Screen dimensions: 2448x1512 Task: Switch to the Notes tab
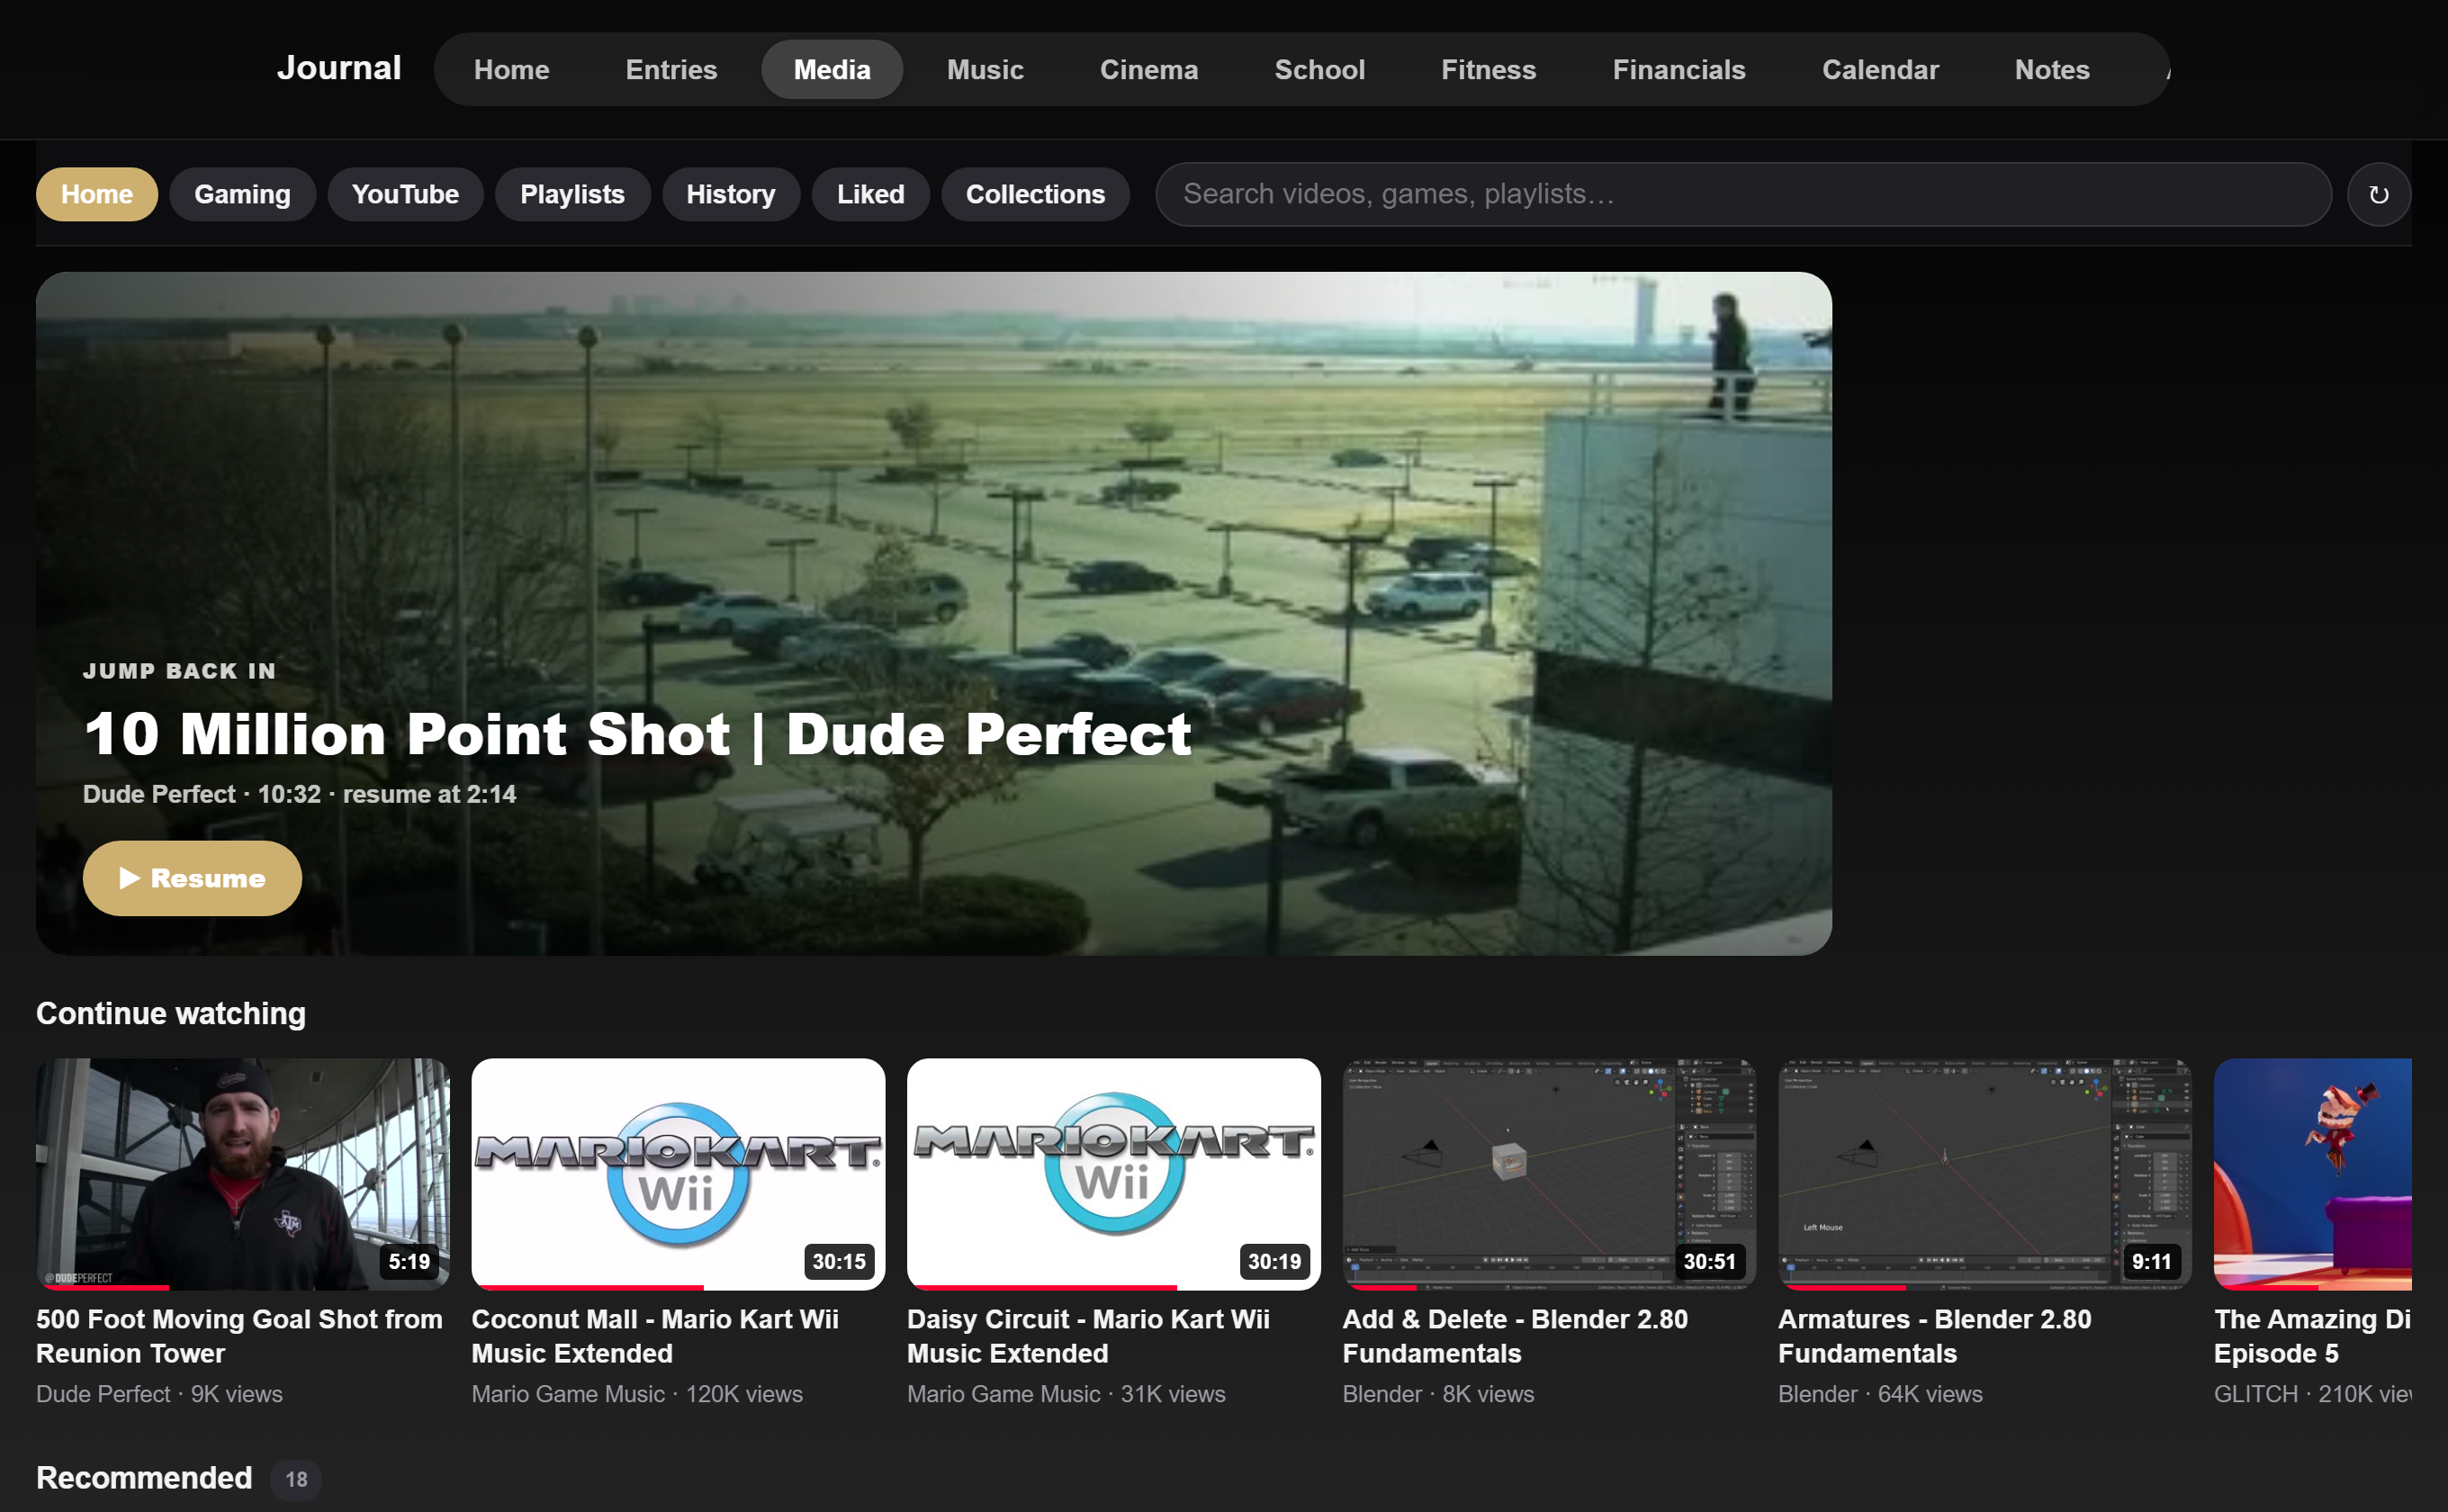(x=2052, y=69)
